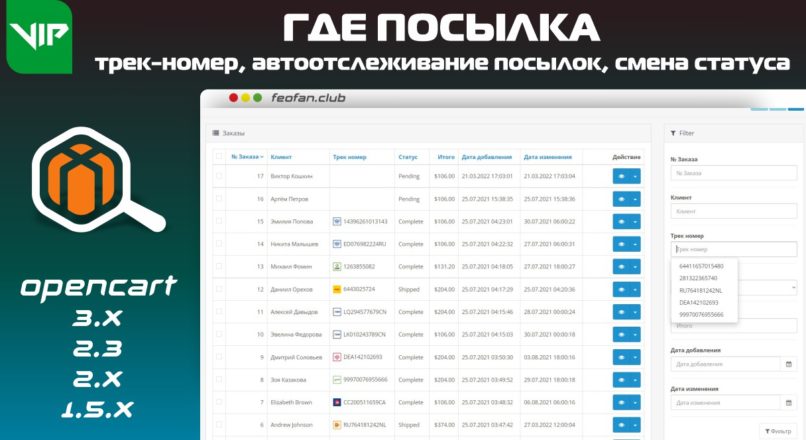Viewport: 806px width, 440px height.
Task: Open eye view for order 11
Action: (621, 312)
